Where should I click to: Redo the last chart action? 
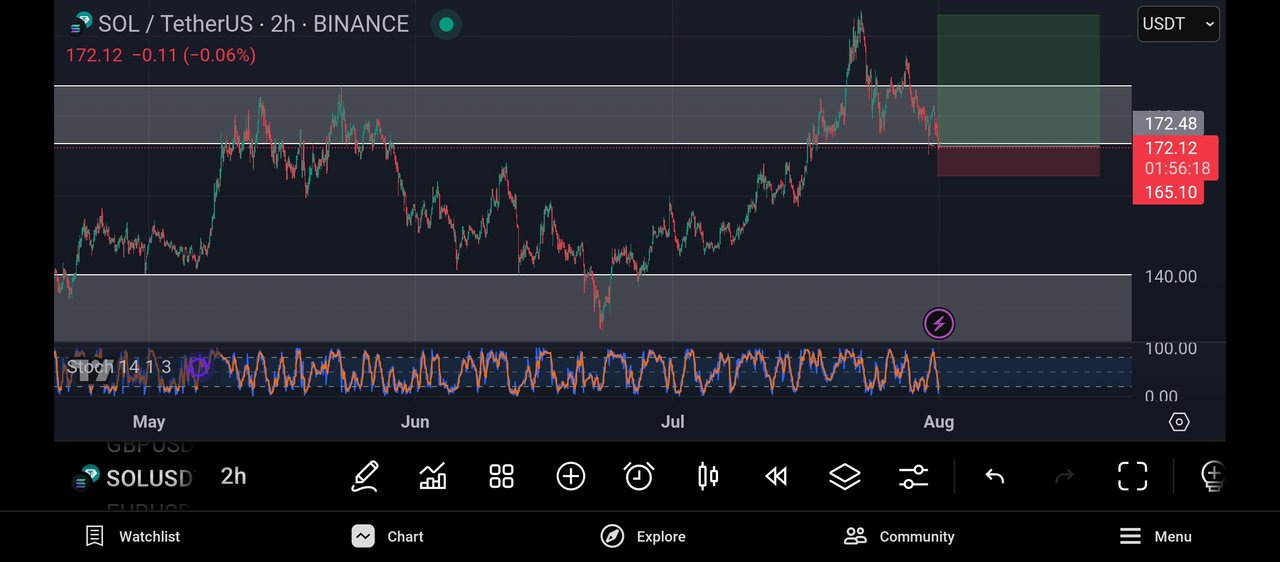[1064, 476]
